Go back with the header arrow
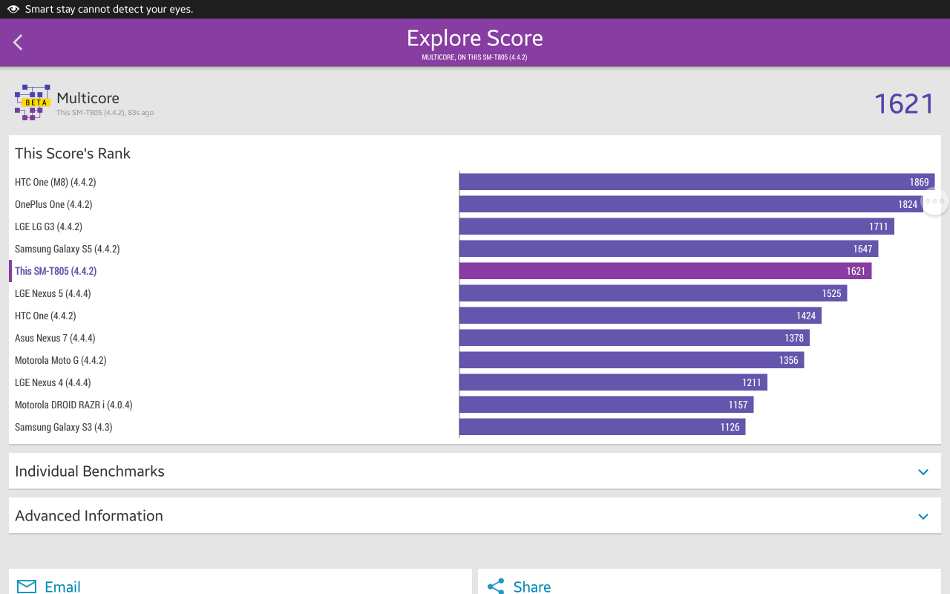Image resolution: width=950 pixels, height=594 pixels. click(18, 42)
